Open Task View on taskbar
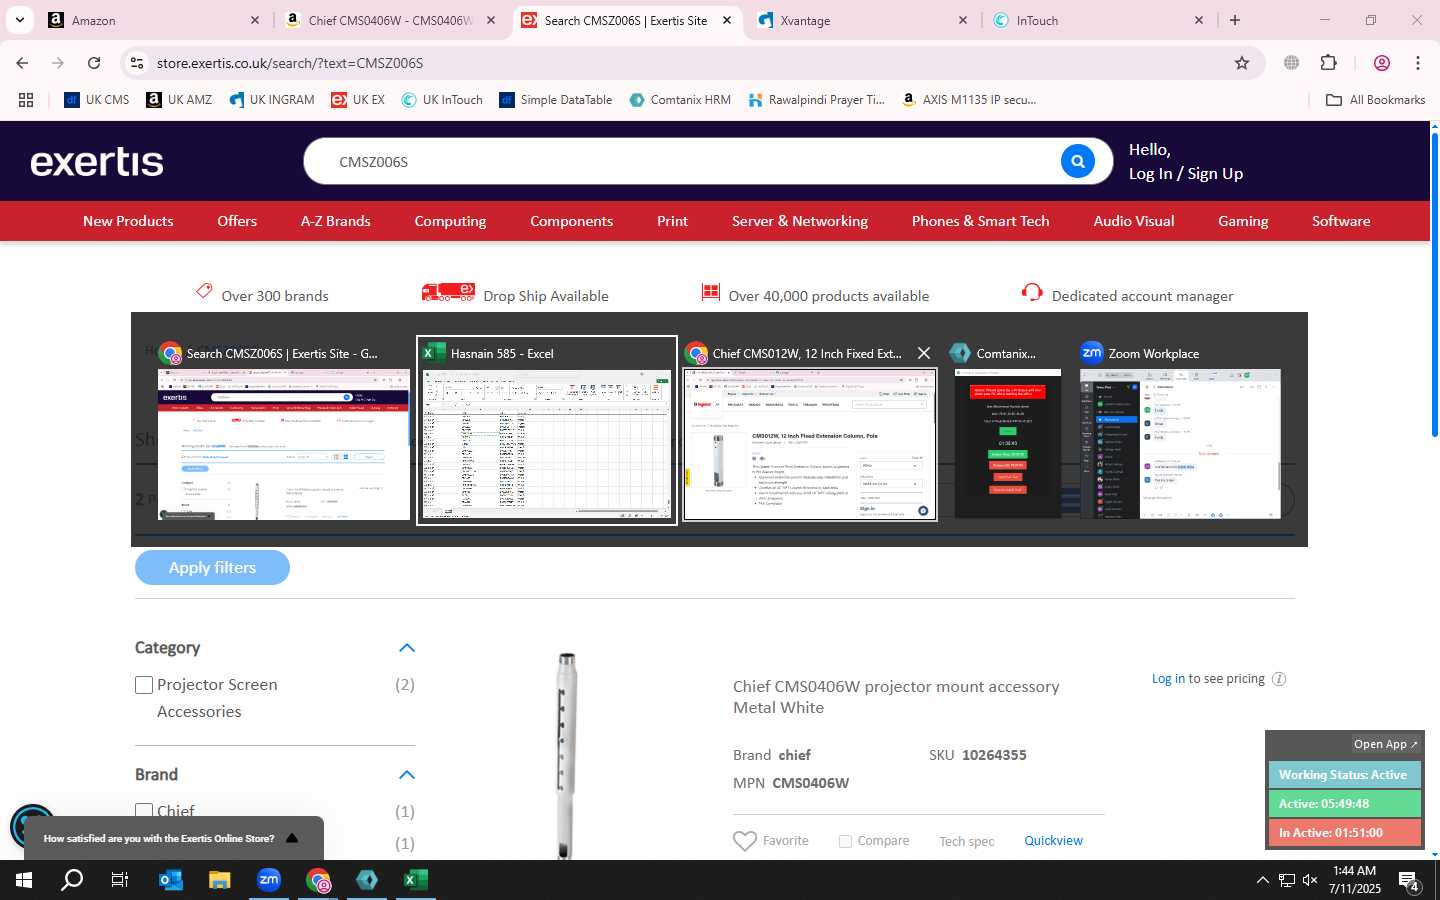The image size is (1440, 900). pos(120,880)
